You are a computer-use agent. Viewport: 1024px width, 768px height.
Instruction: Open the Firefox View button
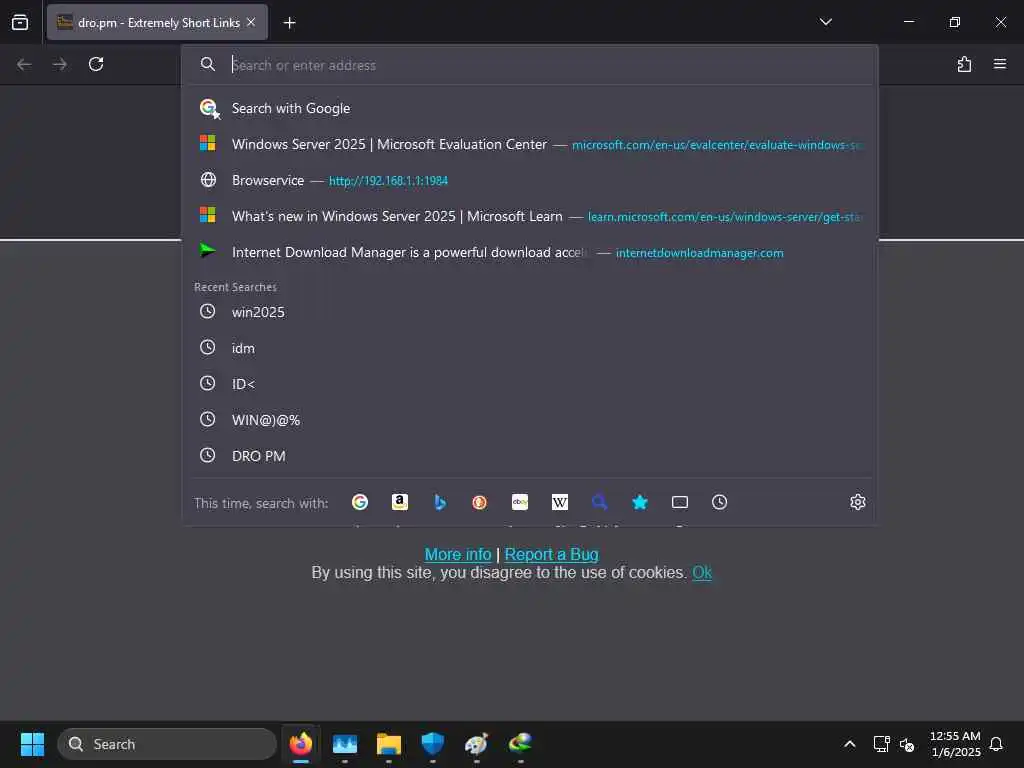click(x=20, y=22)
